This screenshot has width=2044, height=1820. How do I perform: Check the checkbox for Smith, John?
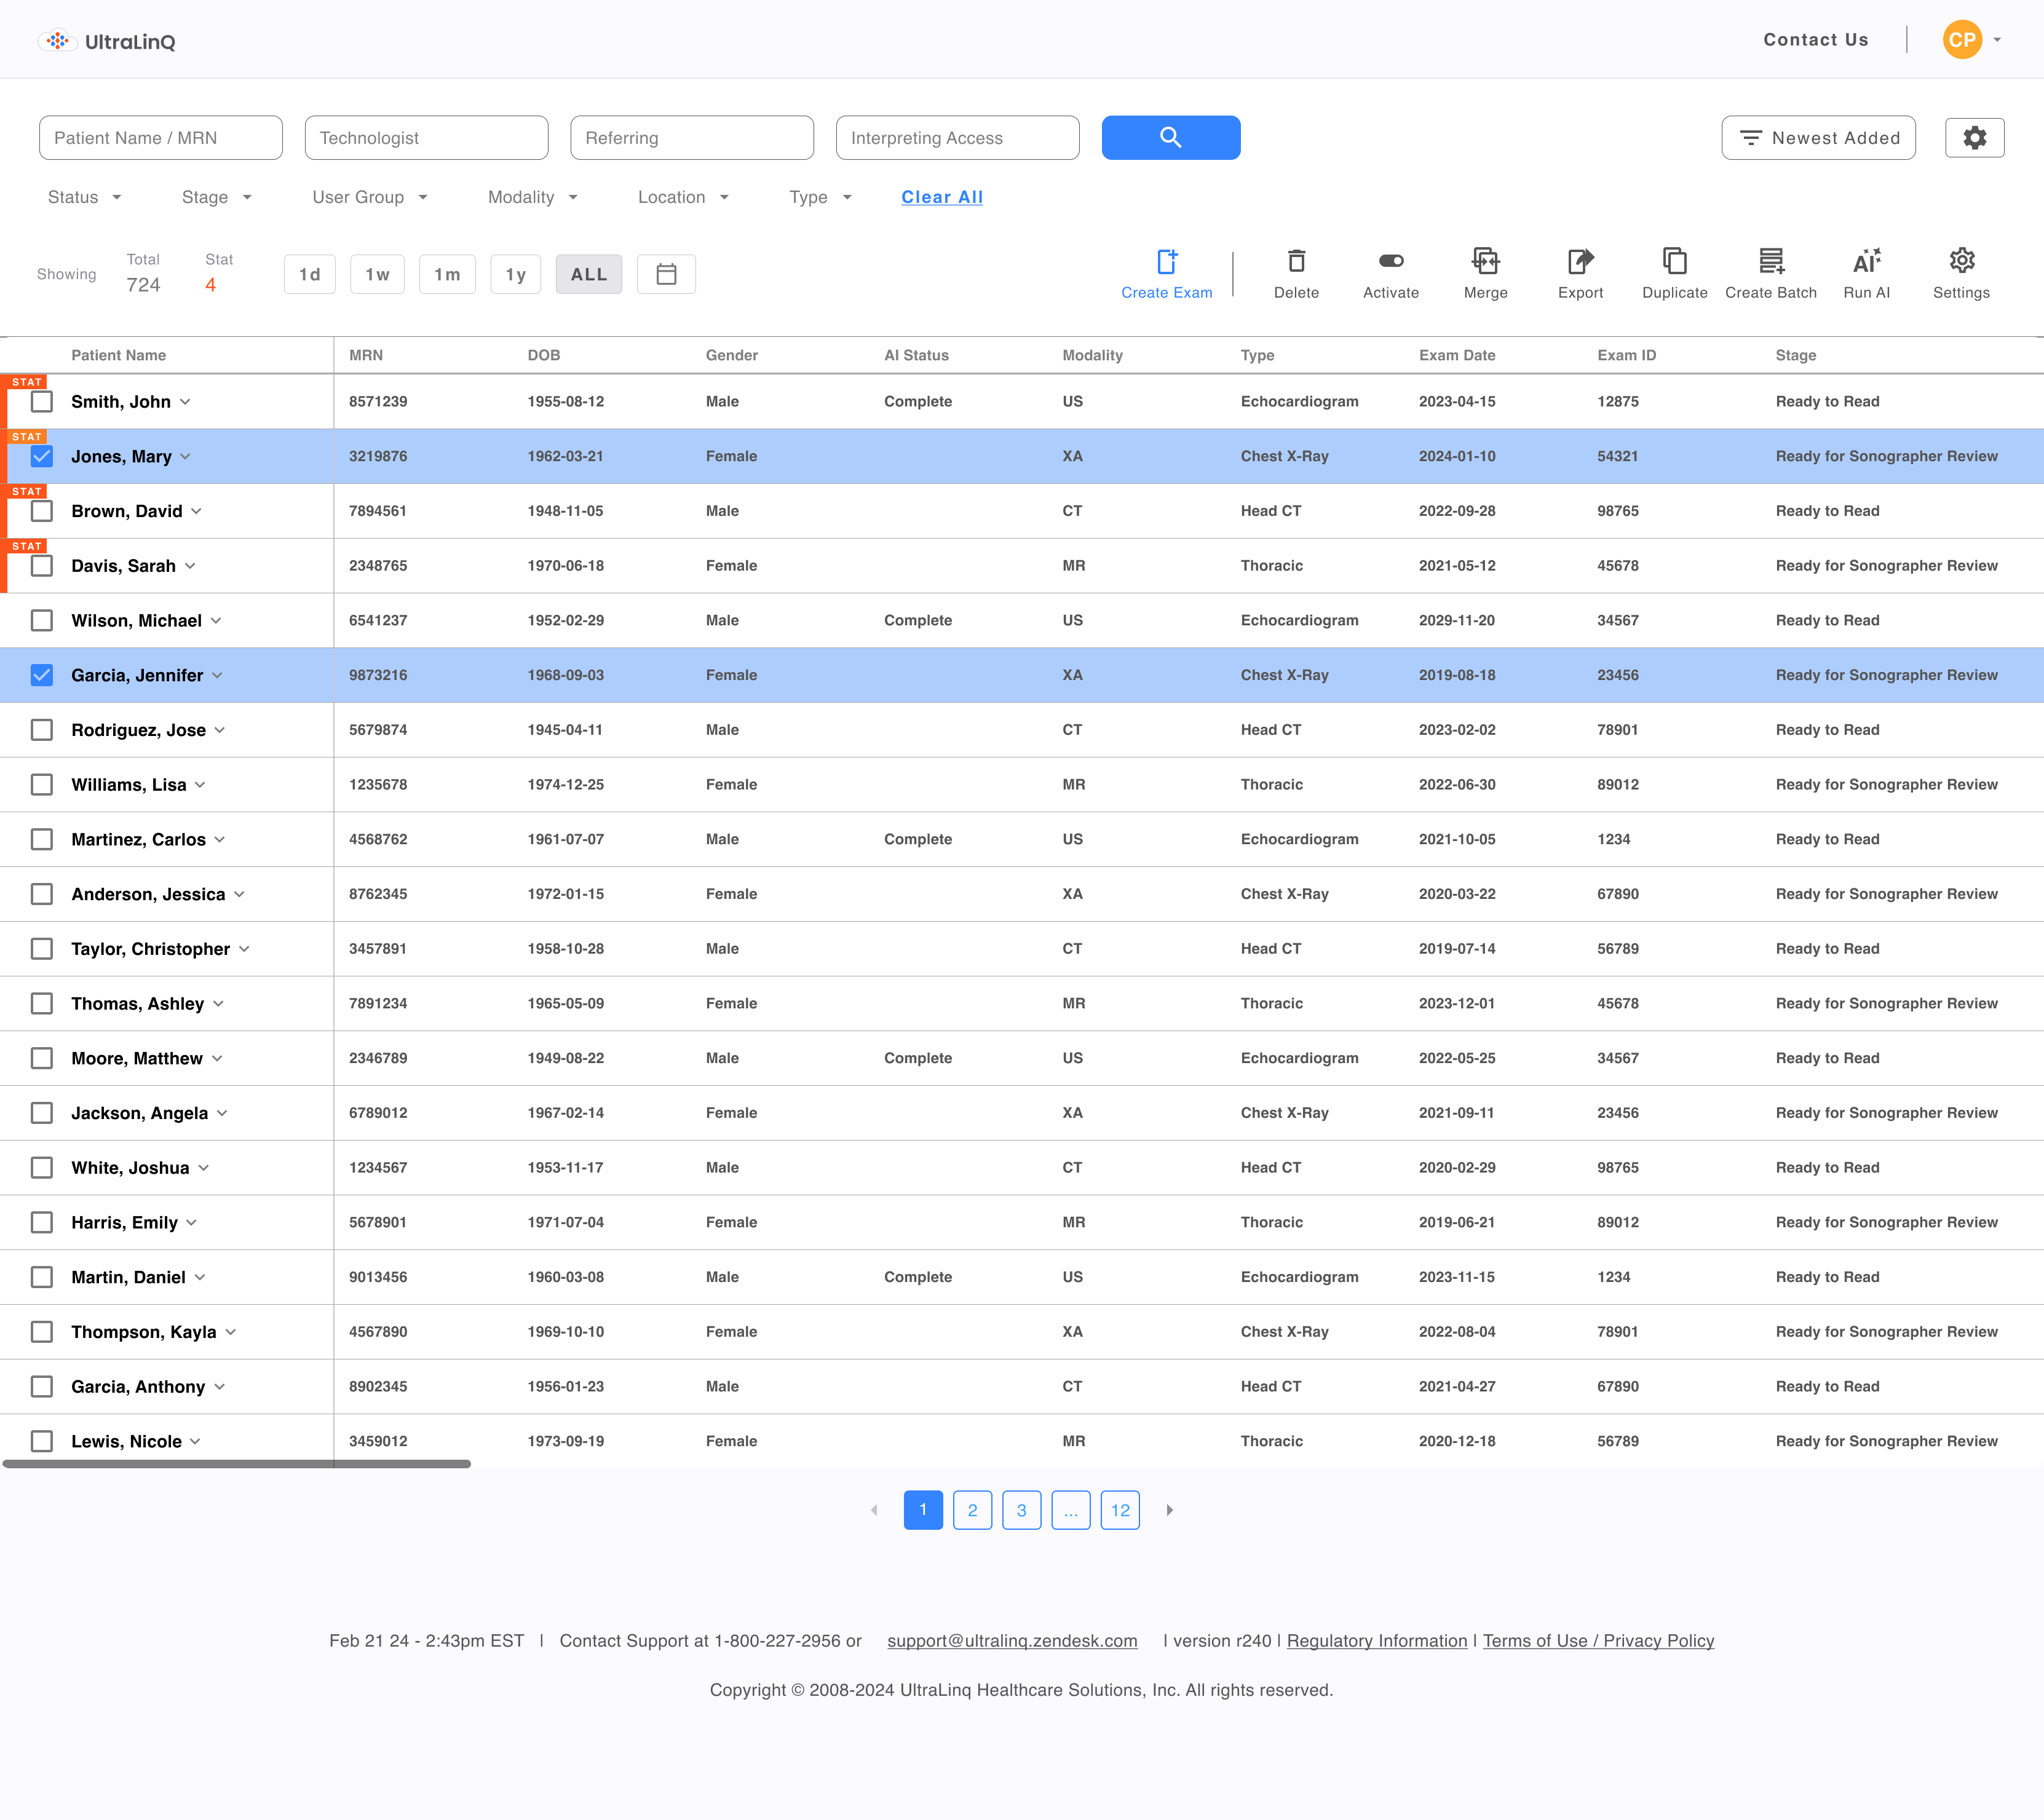(41, 401)
